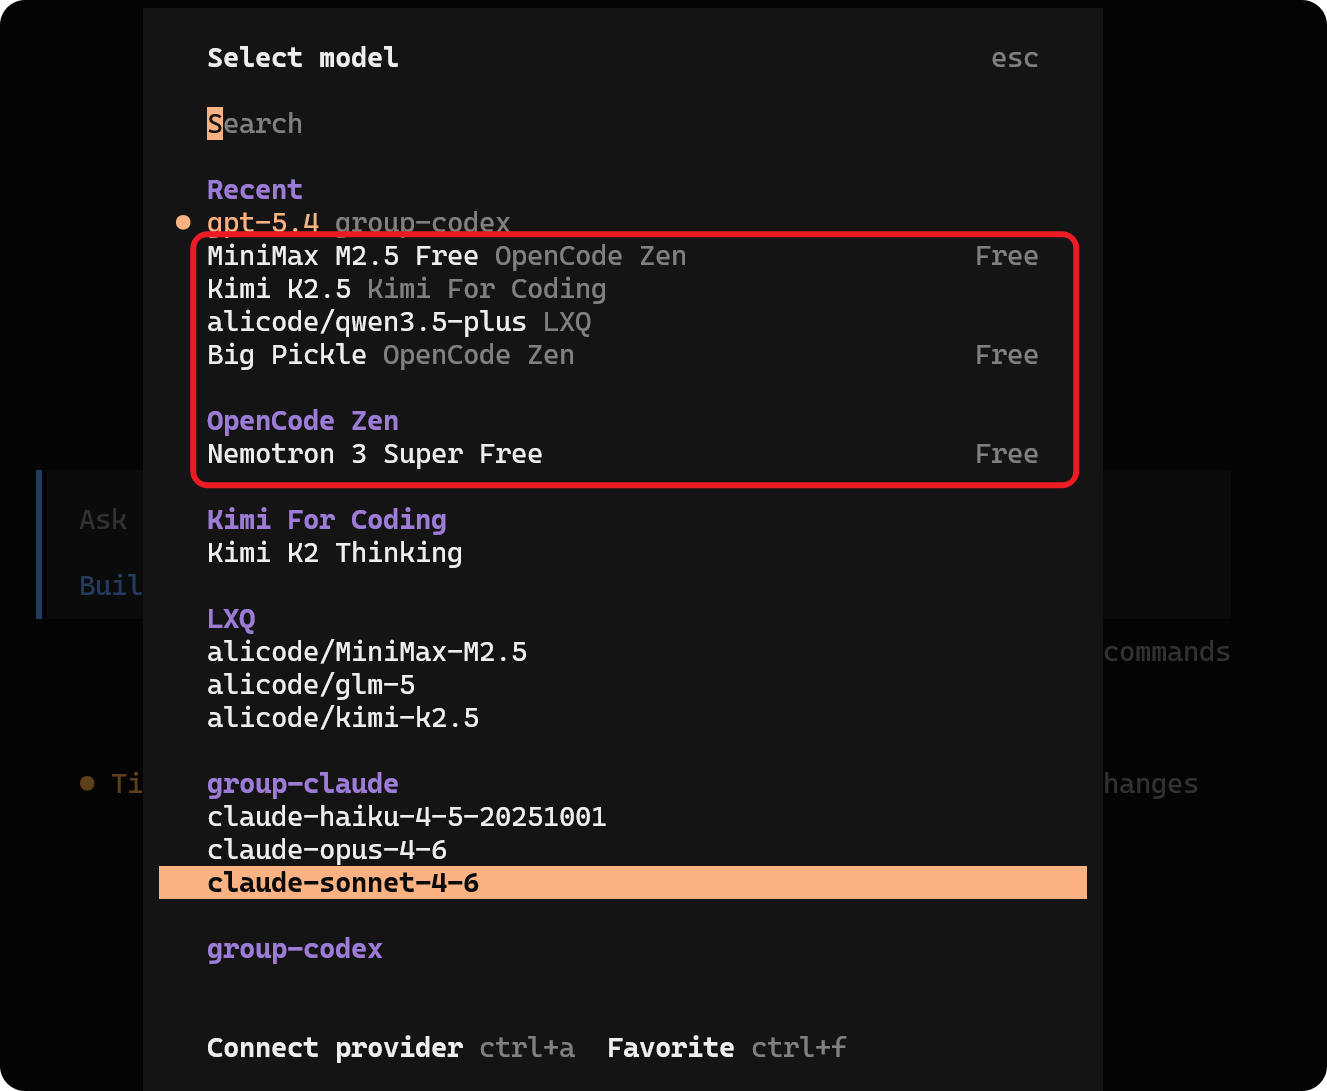This screenshot has width=1327, height=1091.
Task: Select Big Pickle OpenCode Zen model
Action: point(287,355)
